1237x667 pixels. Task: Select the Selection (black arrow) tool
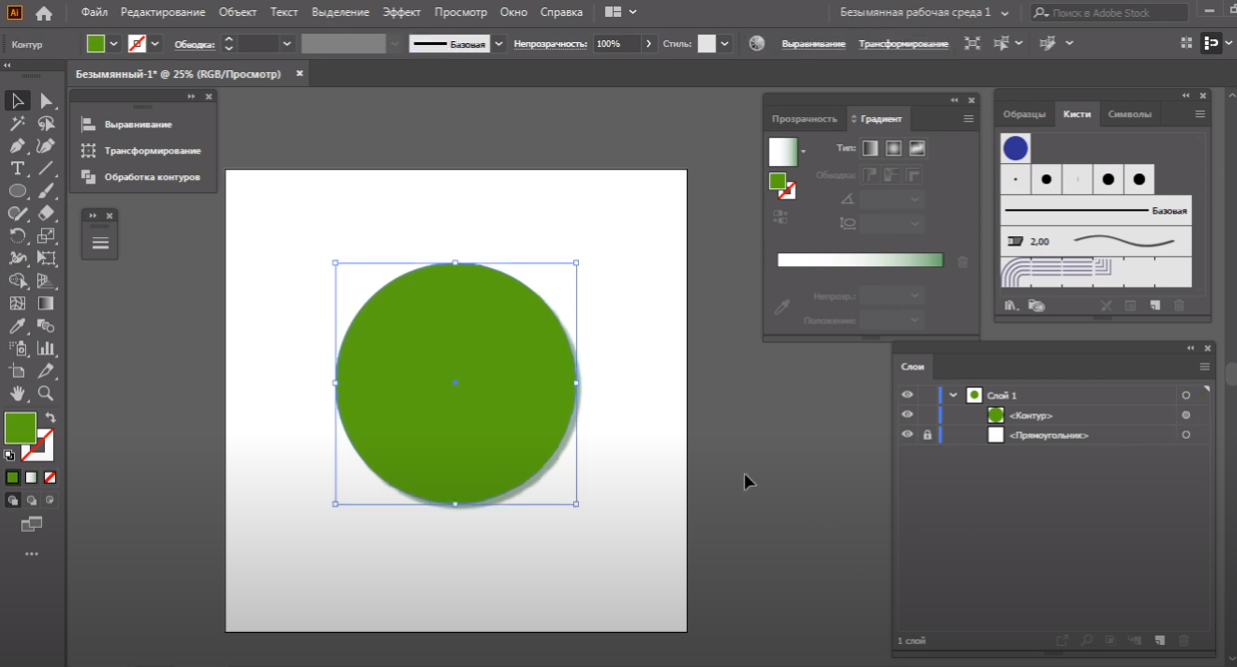coord(17,101)
